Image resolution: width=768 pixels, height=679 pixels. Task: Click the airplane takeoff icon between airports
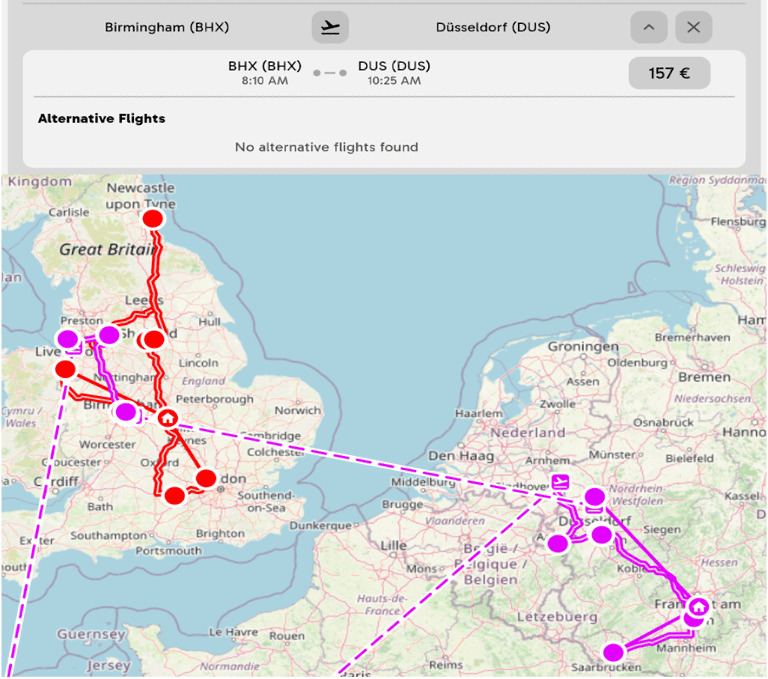pyautogui.click(x=330, y=27)
